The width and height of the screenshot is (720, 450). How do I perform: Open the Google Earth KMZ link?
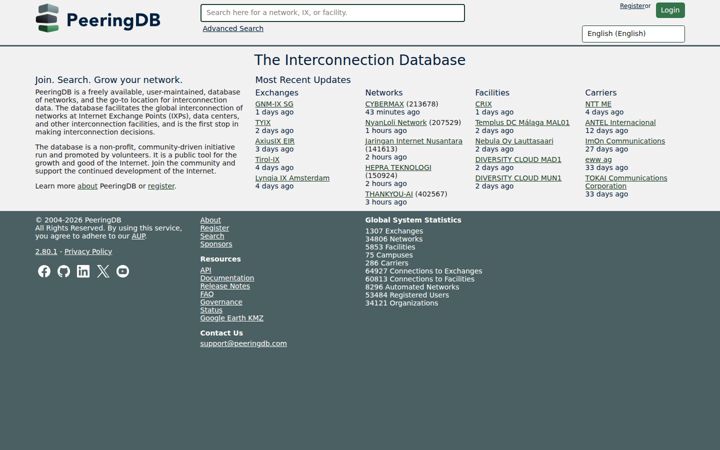(232, 318)
